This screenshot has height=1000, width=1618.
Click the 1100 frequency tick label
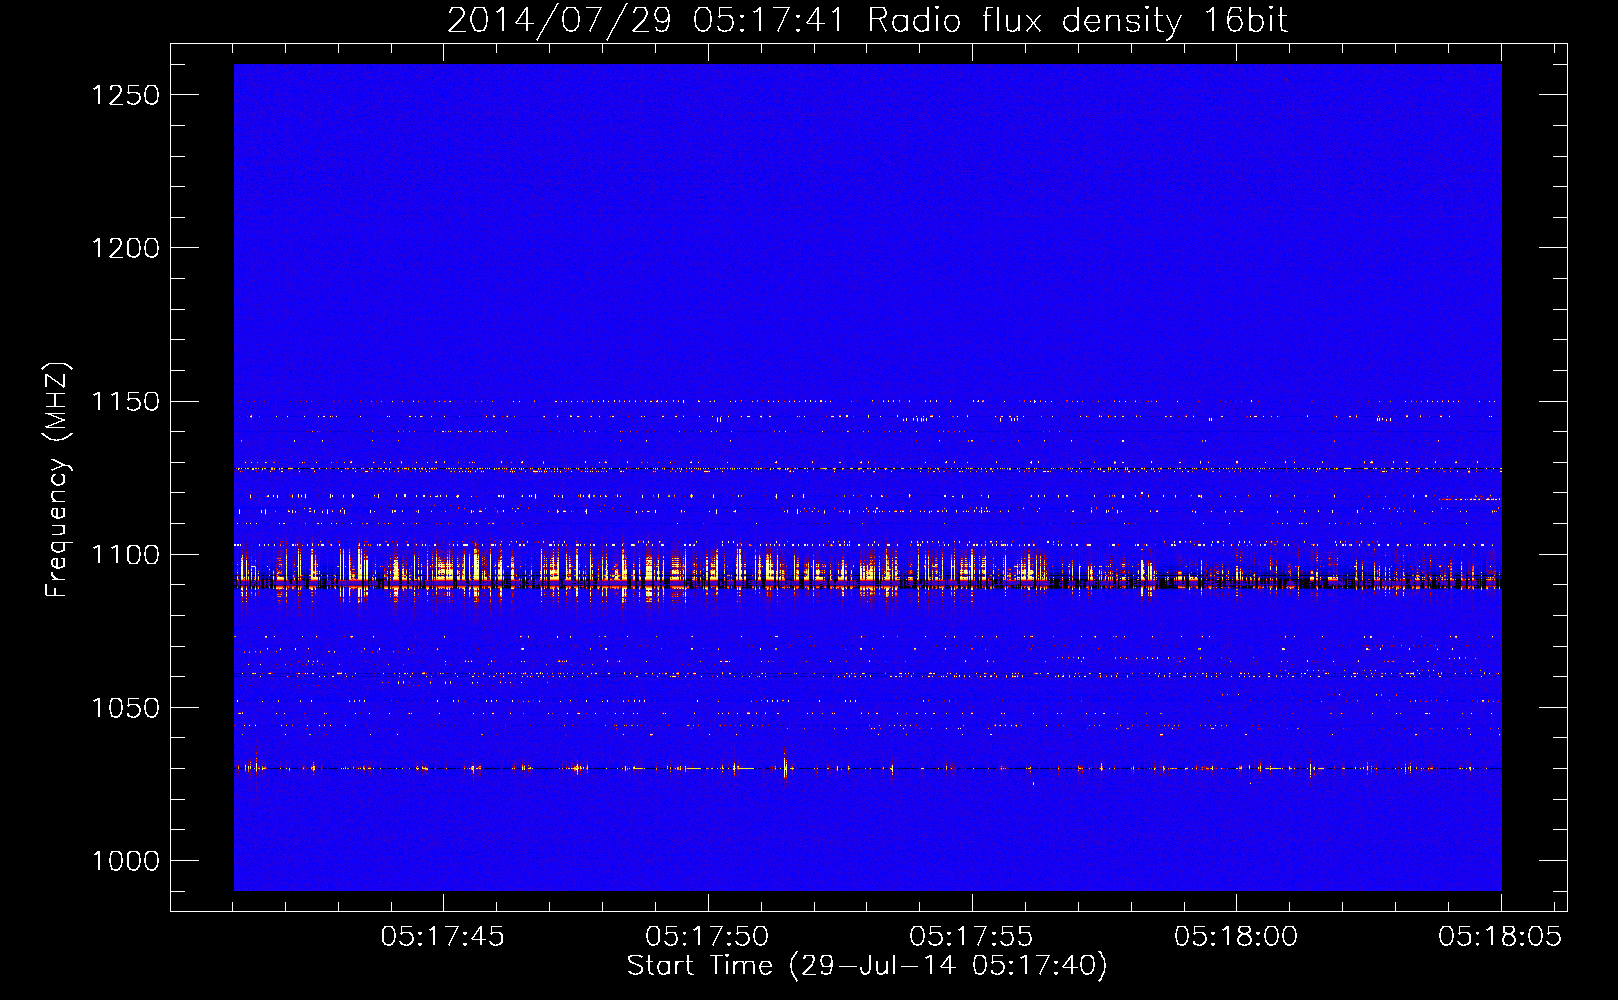pos(126,555)
